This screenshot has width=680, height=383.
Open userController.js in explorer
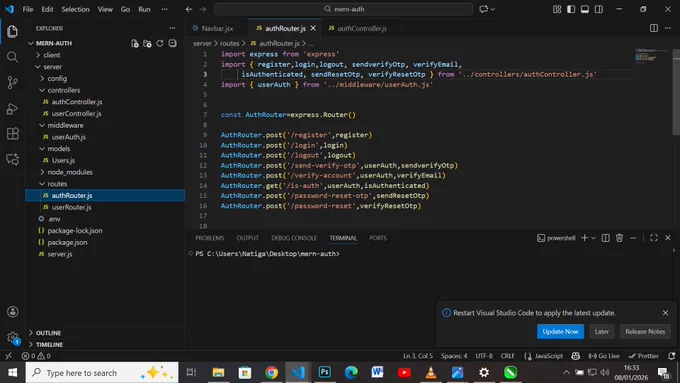76,114
